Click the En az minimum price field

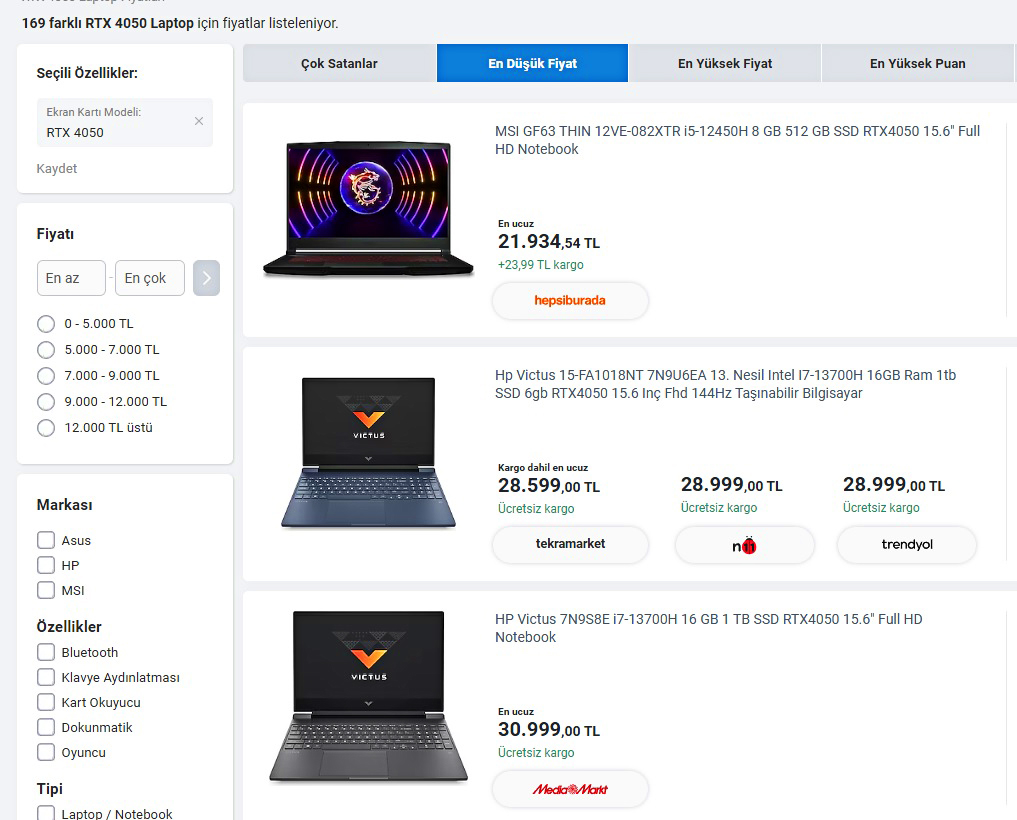(x=71, y=278)
